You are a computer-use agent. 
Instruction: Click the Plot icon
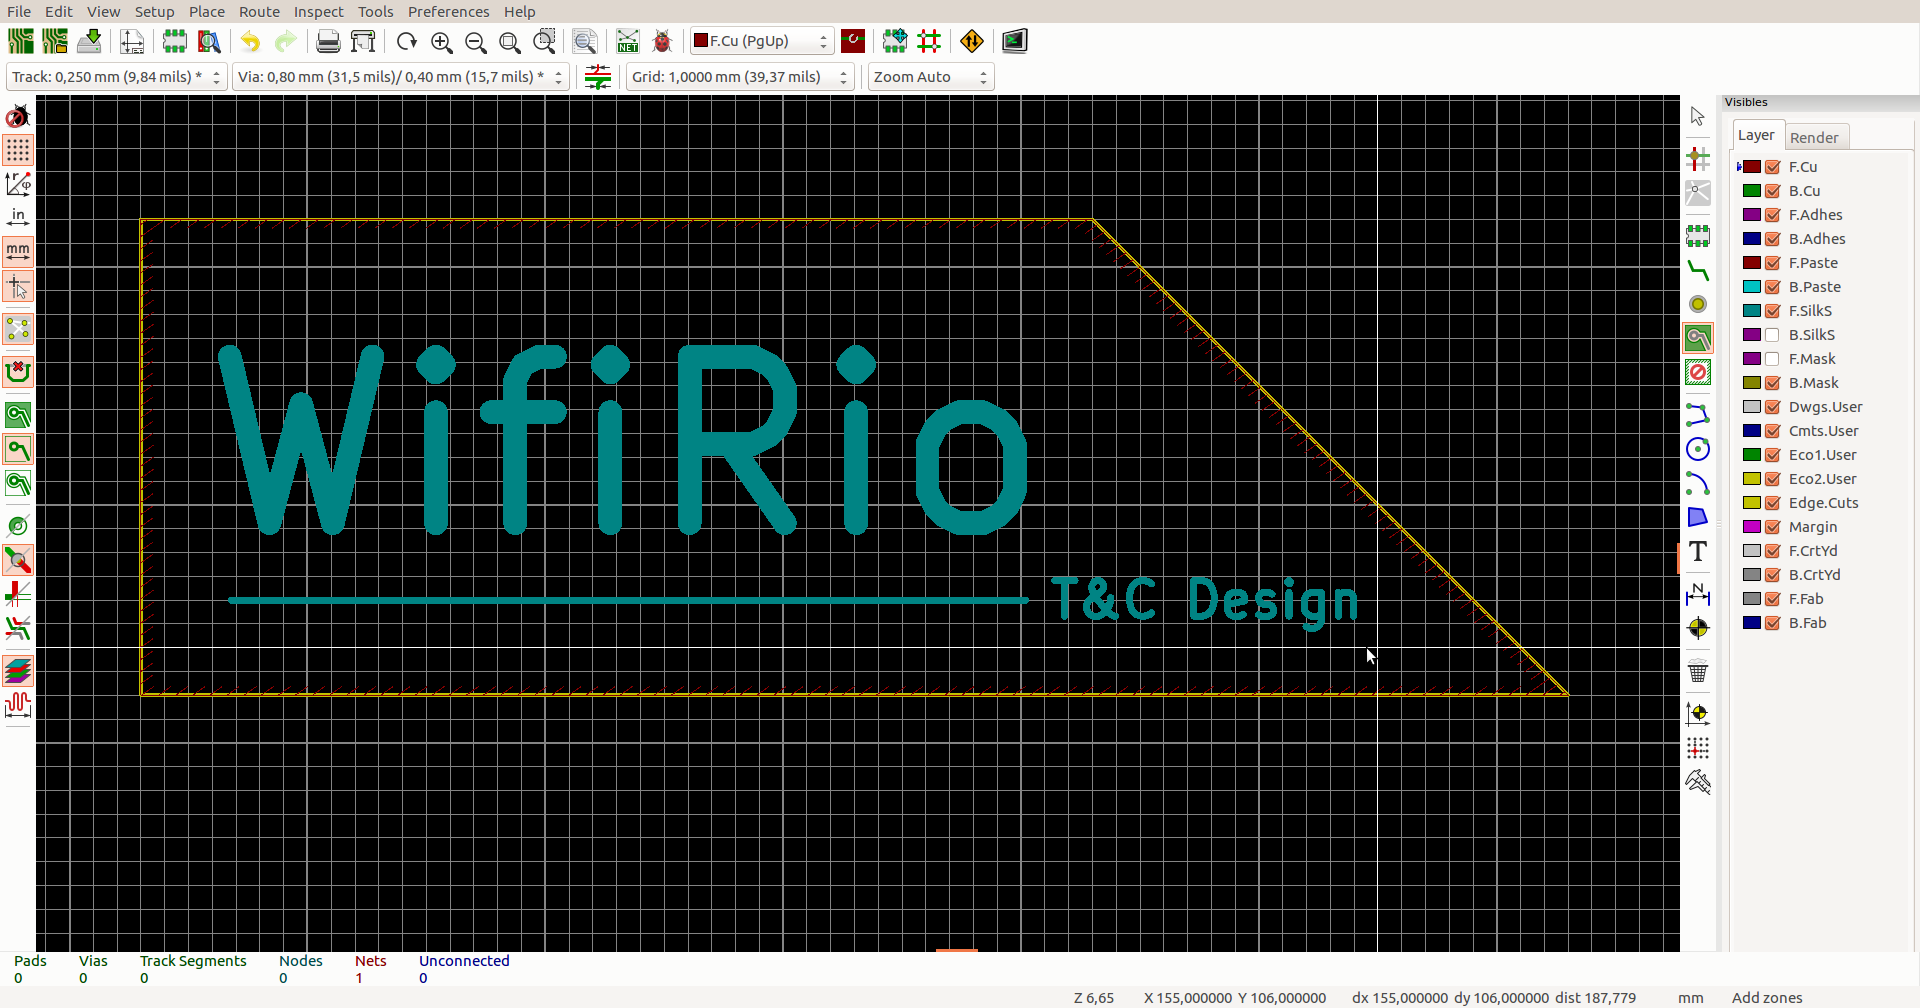point(363,41)
